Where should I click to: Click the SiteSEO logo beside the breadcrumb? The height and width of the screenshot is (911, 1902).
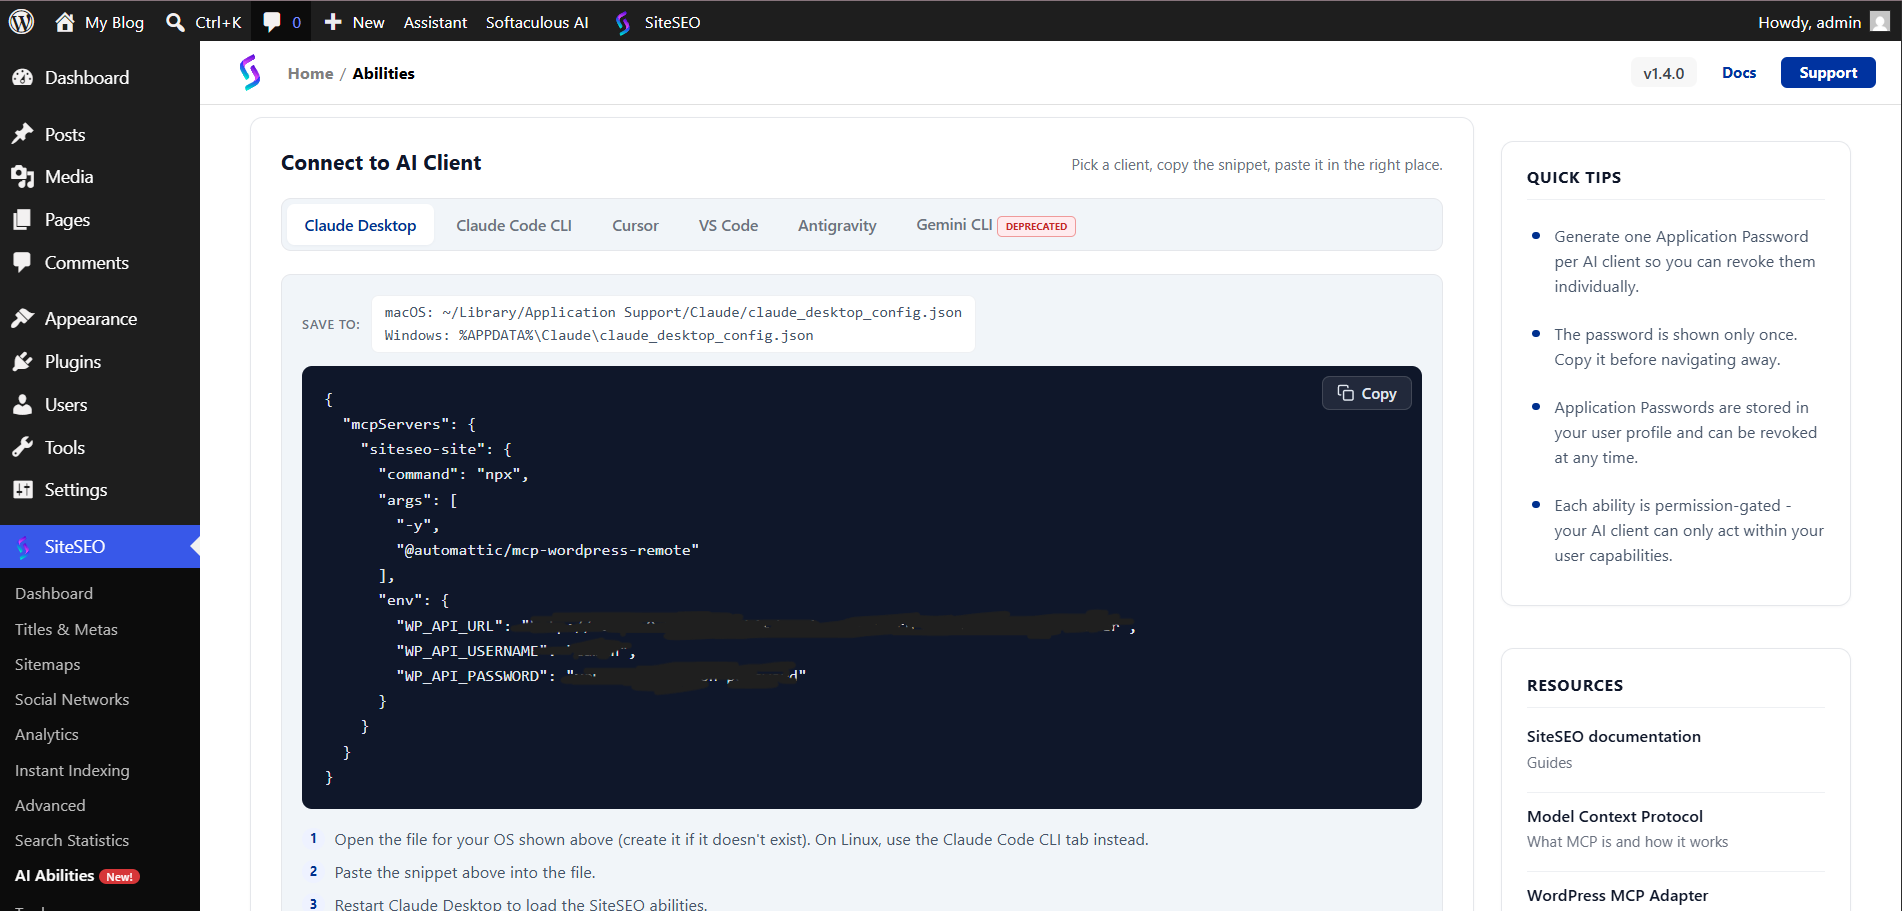pos(250,73)
